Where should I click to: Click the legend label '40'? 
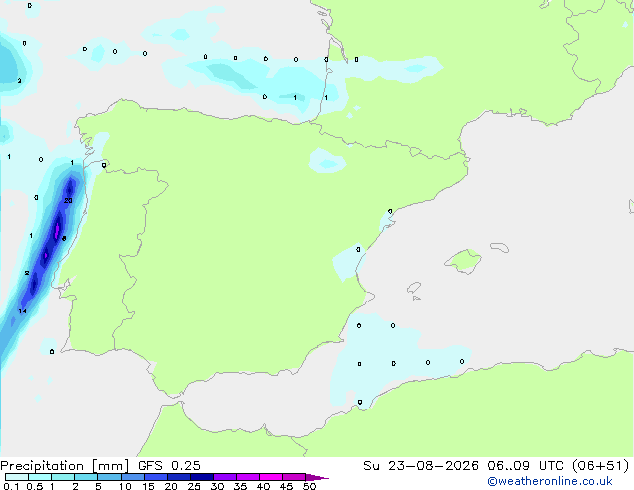point(263,486)
